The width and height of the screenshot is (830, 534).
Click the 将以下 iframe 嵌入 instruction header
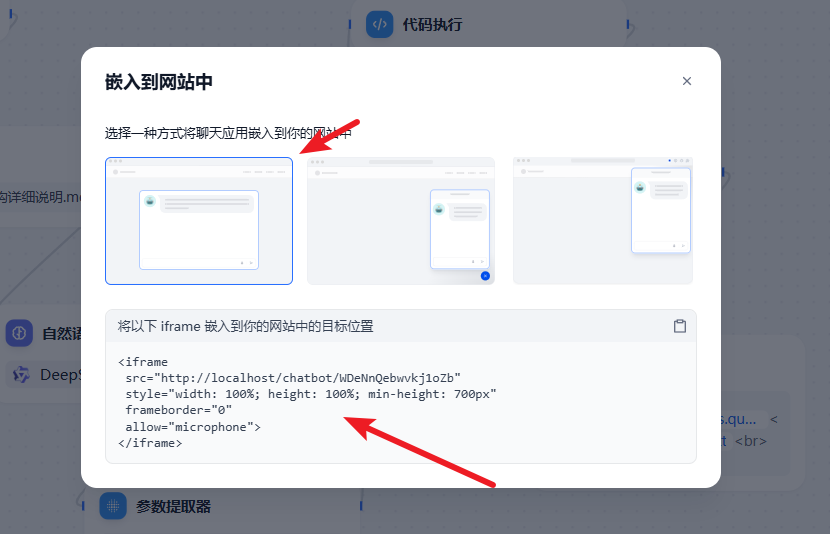246,326
